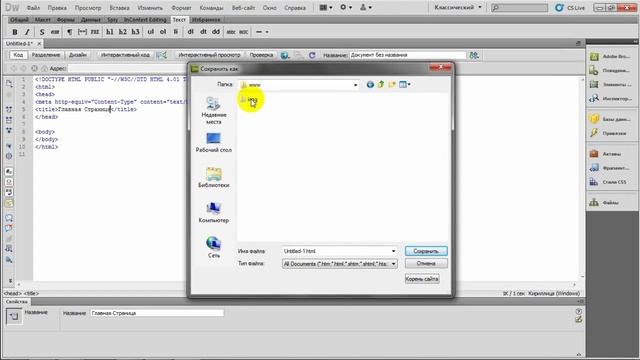Go to Рабочий стол in the Save dialog sidebar
640x360 pixels.
point(213,142)
